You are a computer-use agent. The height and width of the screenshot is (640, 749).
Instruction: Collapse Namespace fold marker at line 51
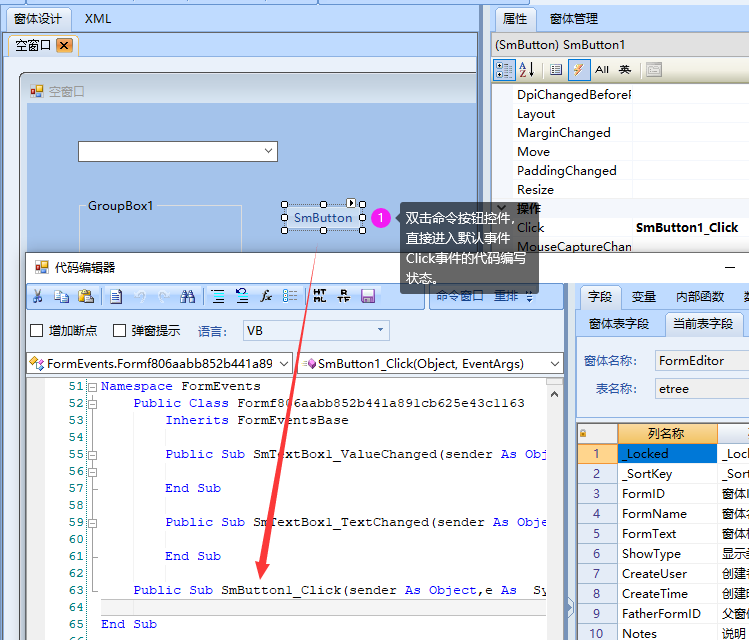point(93,387)
